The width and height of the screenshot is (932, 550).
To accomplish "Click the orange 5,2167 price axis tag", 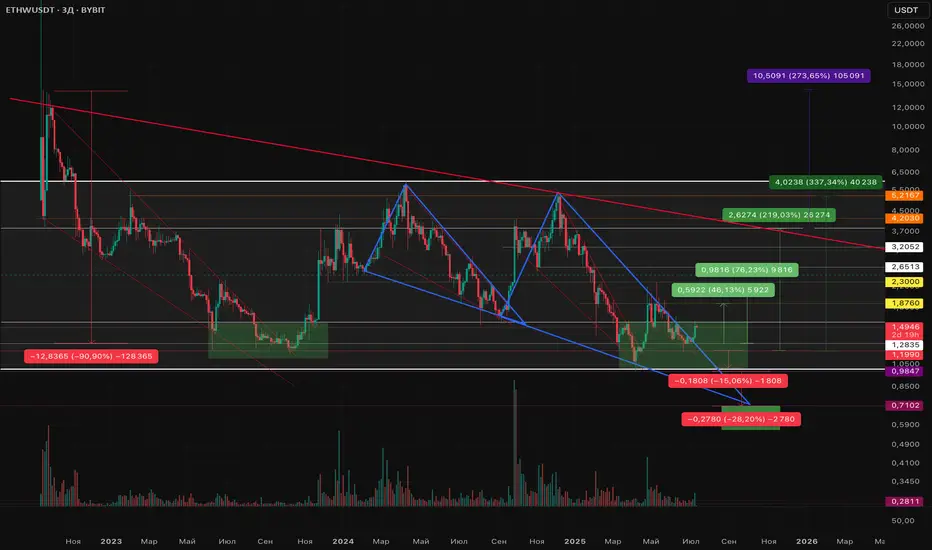I will point(904,196).
